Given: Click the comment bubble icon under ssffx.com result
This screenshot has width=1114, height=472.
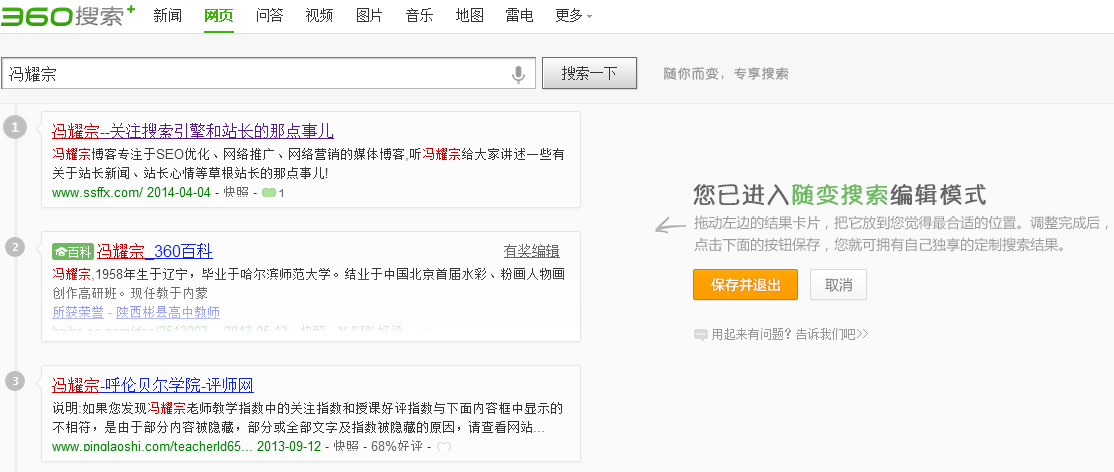Looking at the screenshot, I should (269, 193).
